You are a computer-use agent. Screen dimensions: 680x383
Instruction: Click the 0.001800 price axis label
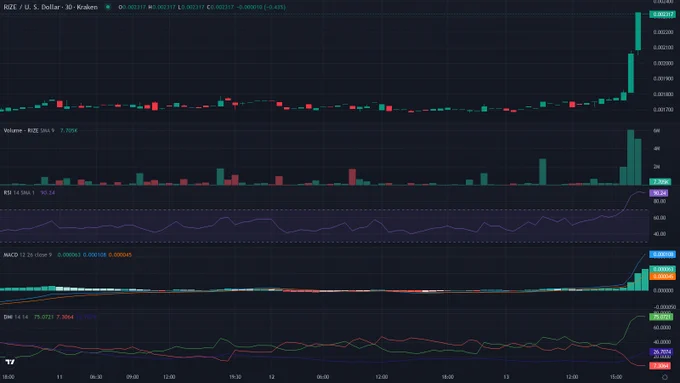pos(664,94)
